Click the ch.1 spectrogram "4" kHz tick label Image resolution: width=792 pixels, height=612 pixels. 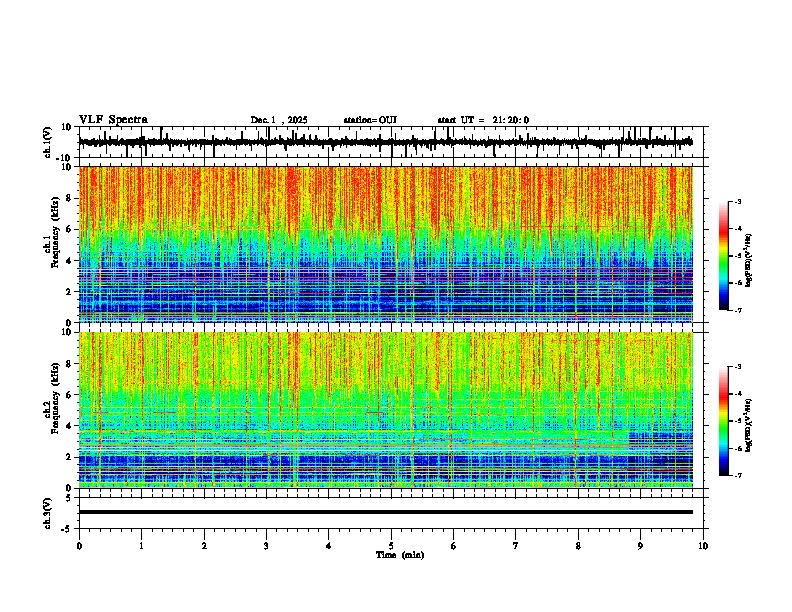click(69, 261)
